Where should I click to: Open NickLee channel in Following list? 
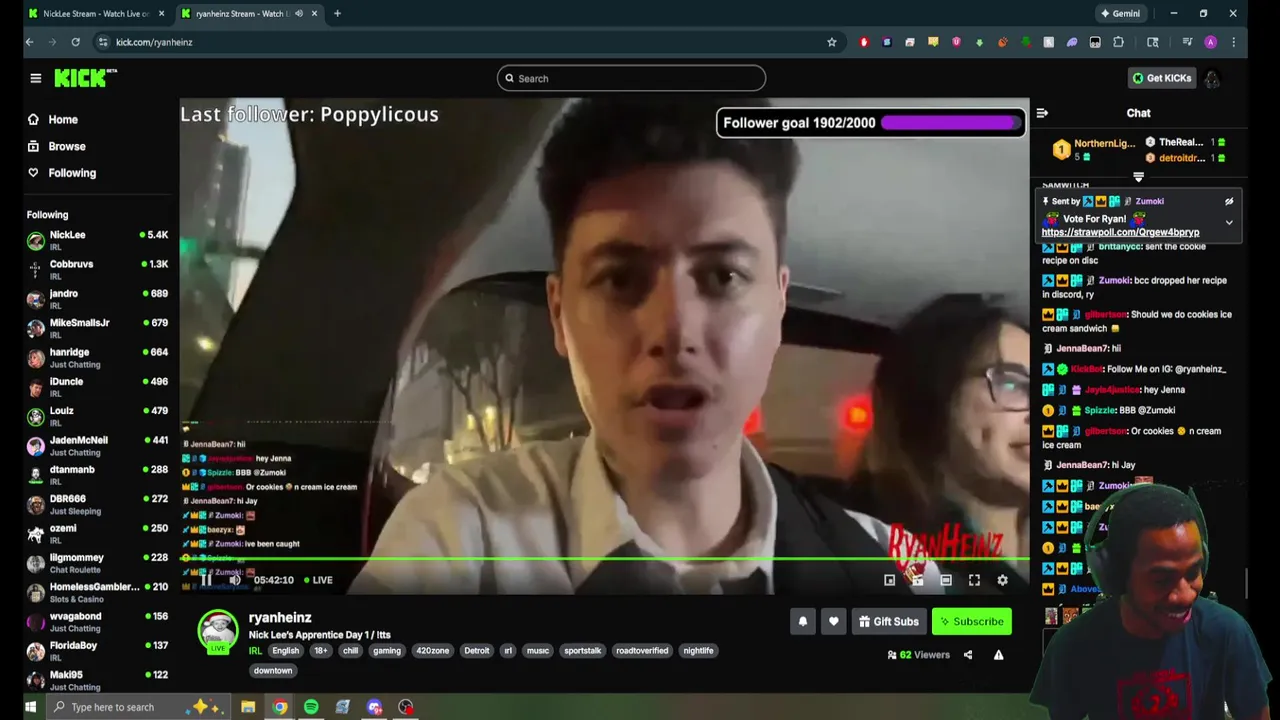coord(97,240)
